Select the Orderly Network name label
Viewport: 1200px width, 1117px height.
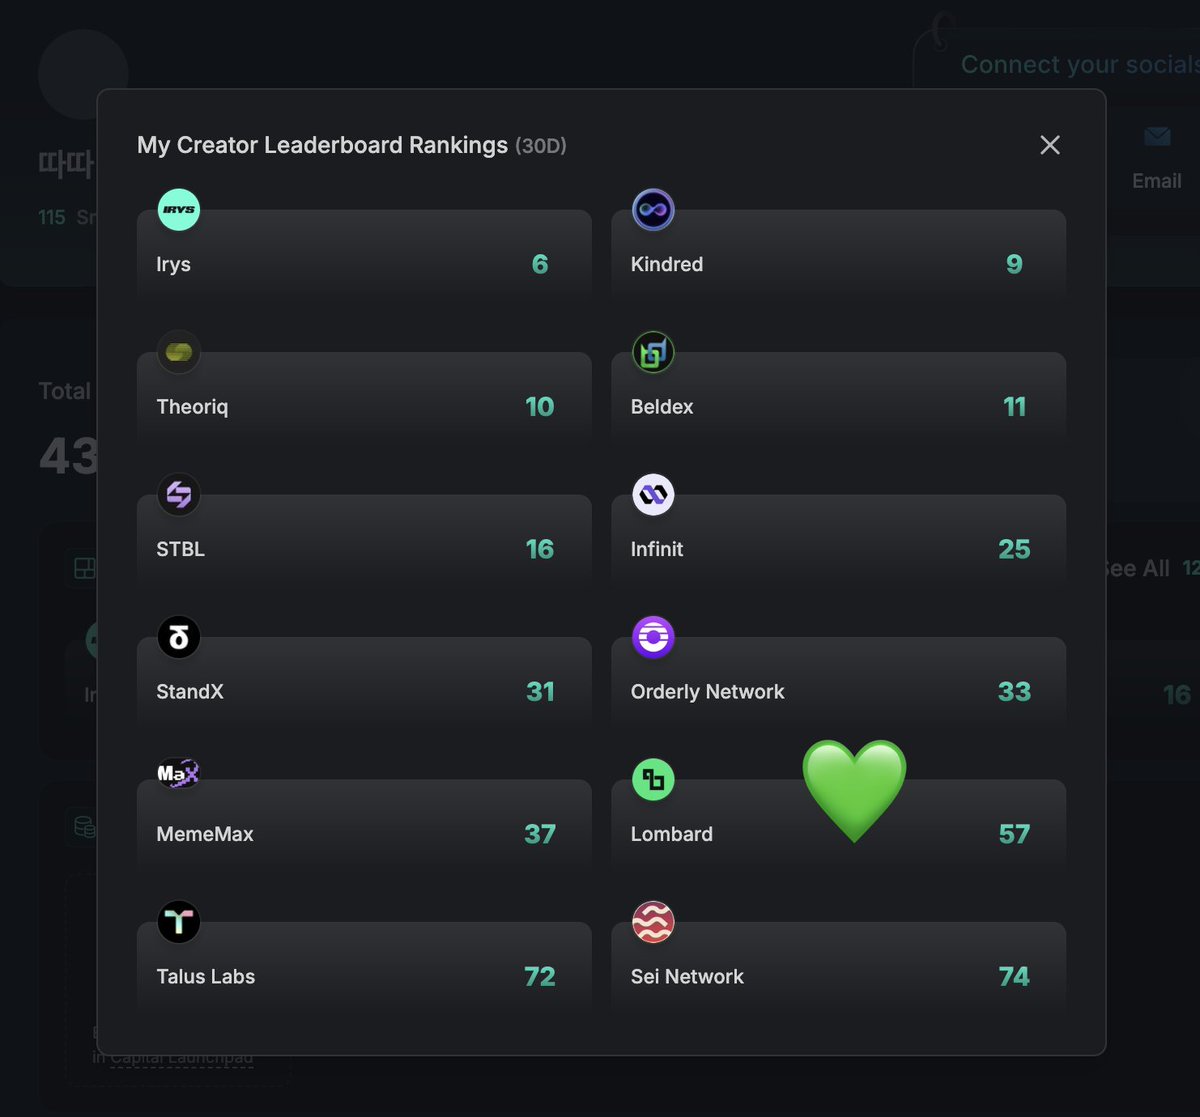click(x=708, y=692)
